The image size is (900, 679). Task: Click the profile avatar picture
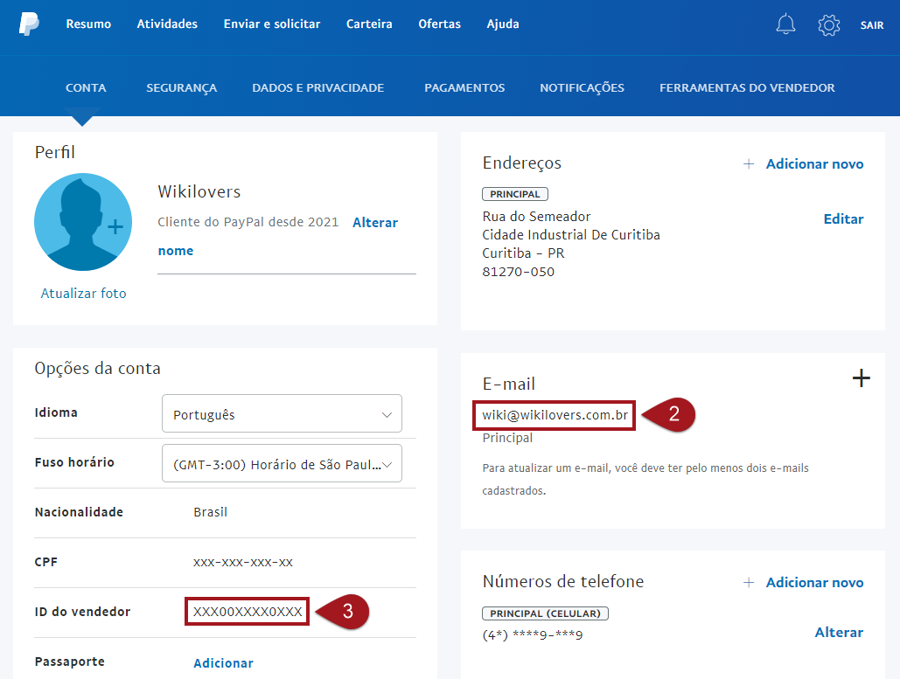(83, 222)
